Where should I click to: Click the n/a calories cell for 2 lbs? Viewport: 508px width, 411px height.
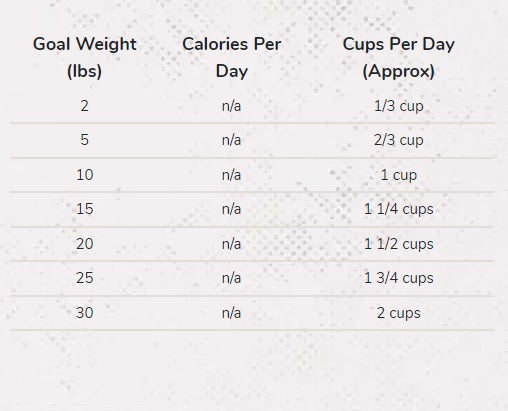pos(232,106)
